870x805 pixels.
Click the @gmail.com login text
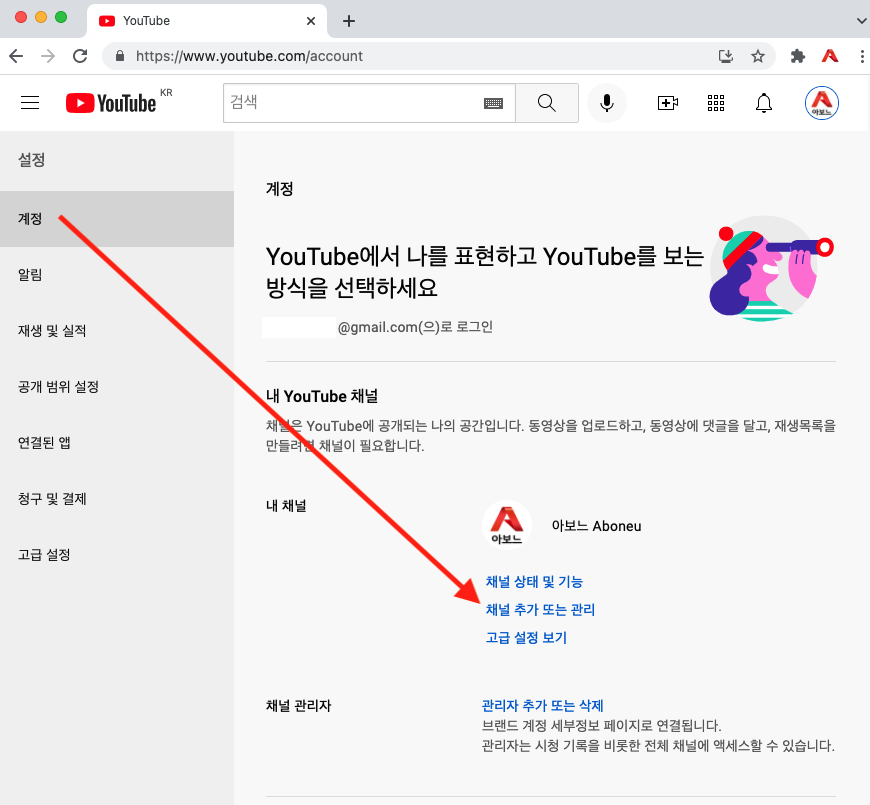pos(415,327)
